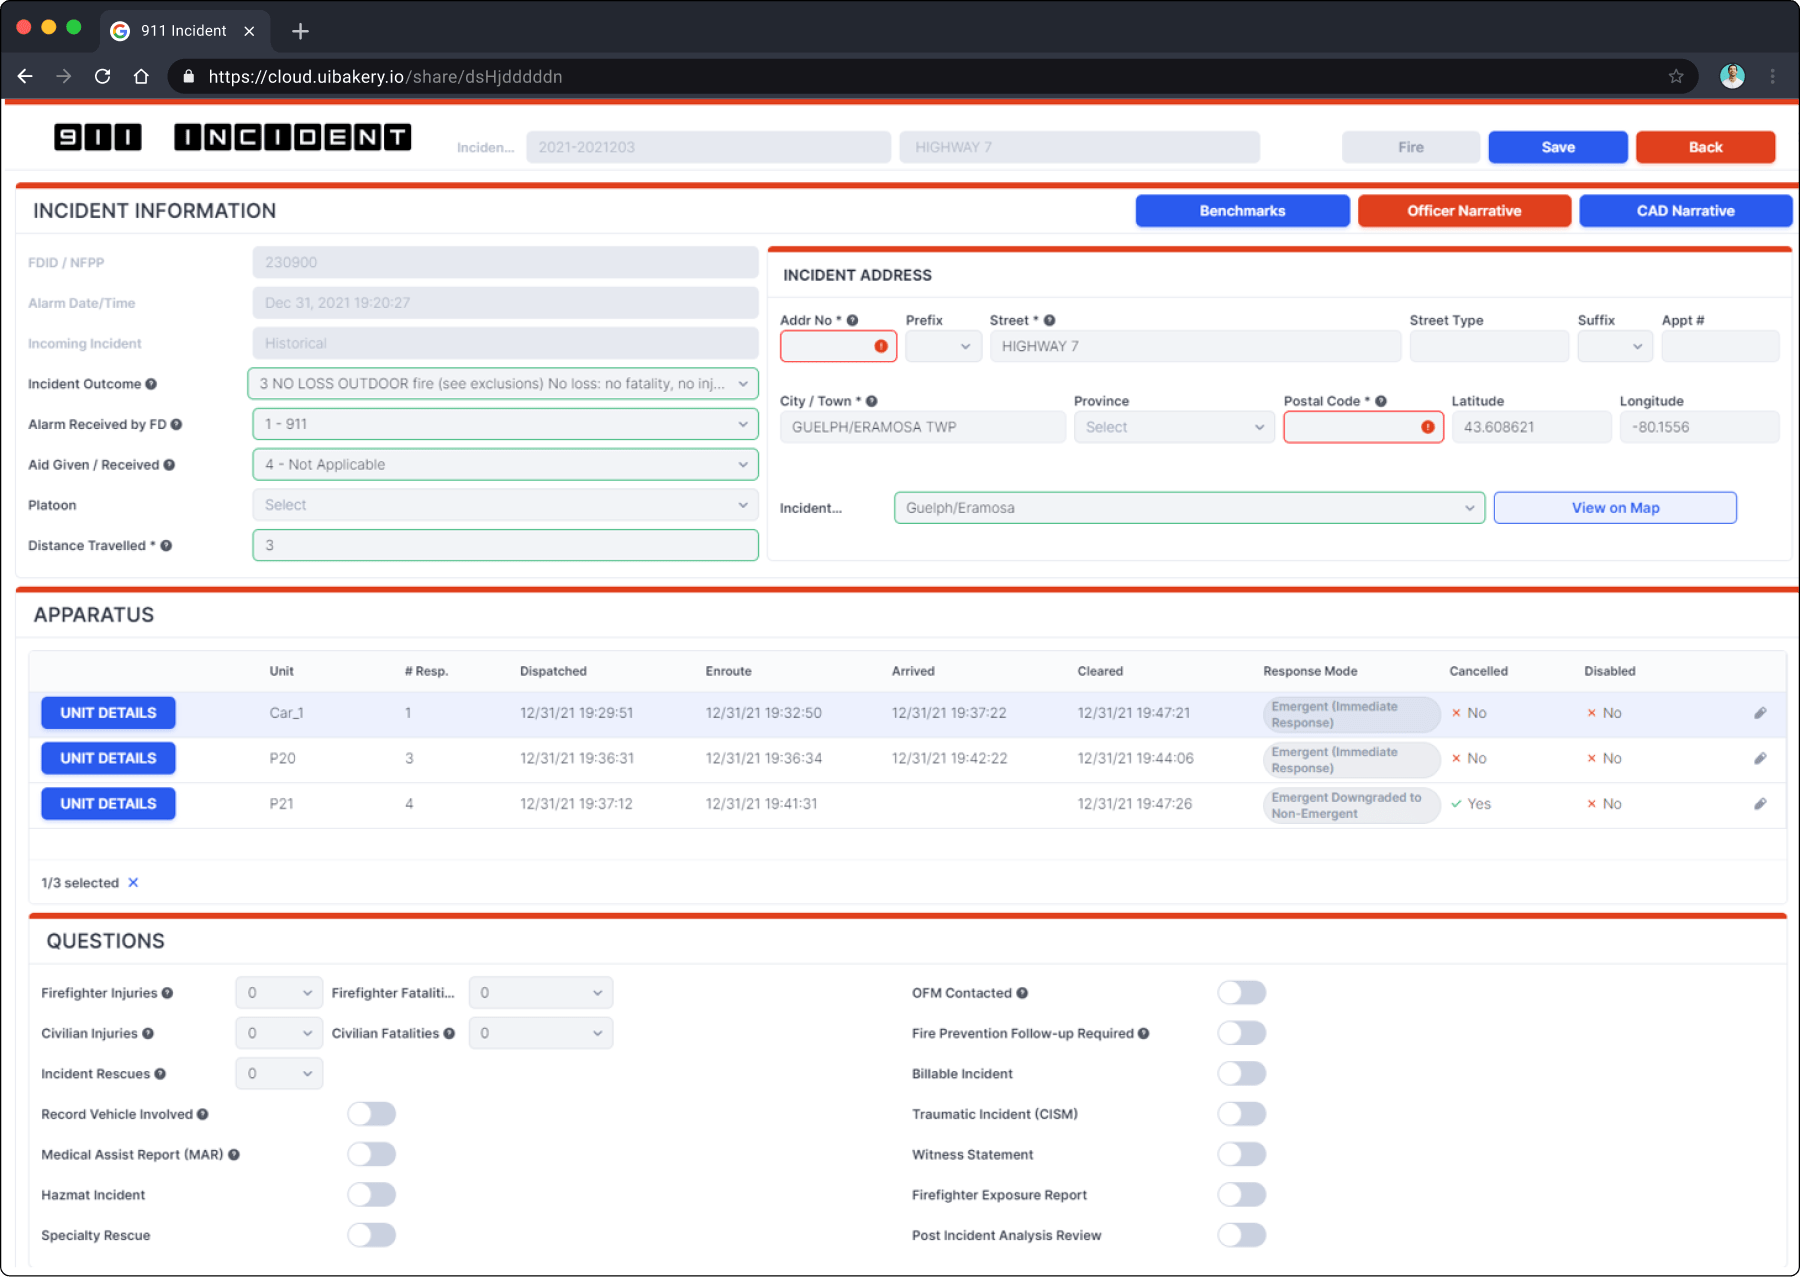The image size is (1800, 1277).
Task: Switch to the CAD Narrative view
Action: 1685,211
